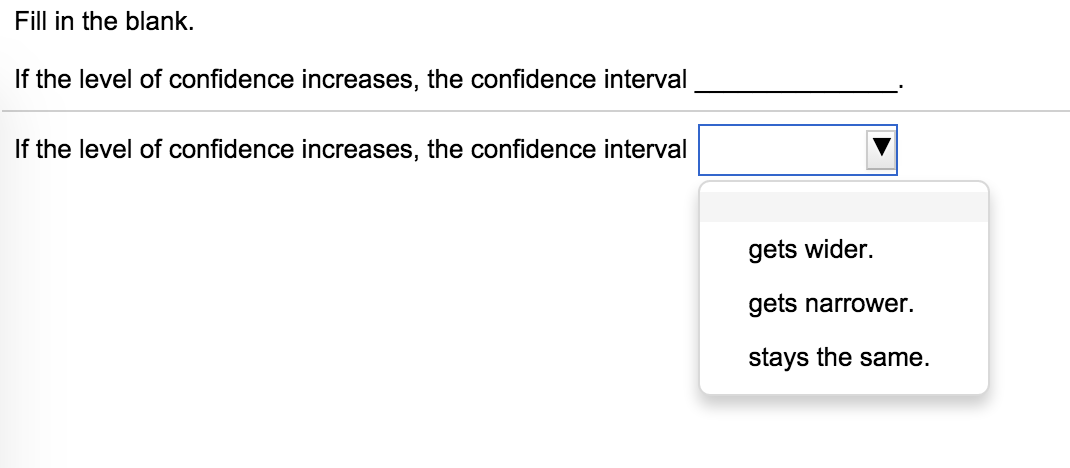
Task: Choose "gets narrower." from the list
Action: click(x=830, y=303)
